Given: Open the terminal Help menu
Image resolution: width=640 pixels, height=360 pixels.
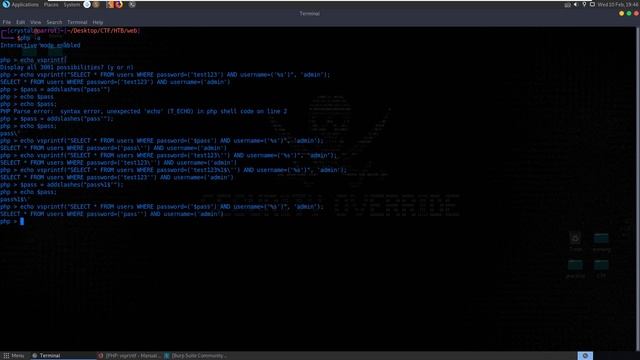Looking at the screenshot, I should pos(98,22).
